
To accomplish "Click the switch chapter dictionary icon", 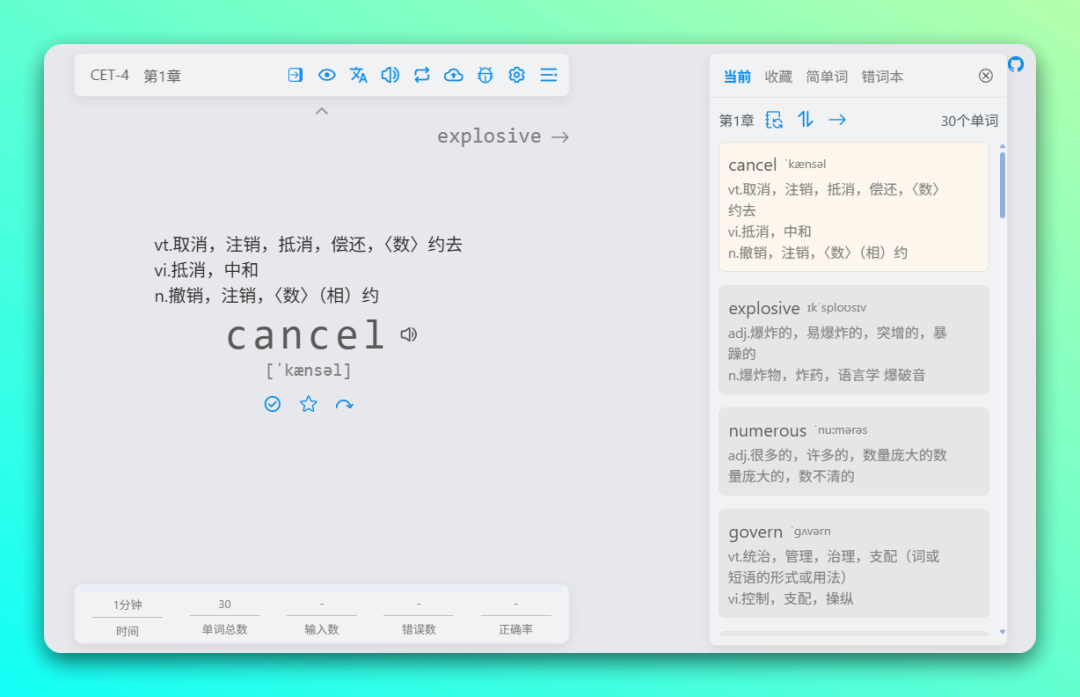I will tap(773, 120).
